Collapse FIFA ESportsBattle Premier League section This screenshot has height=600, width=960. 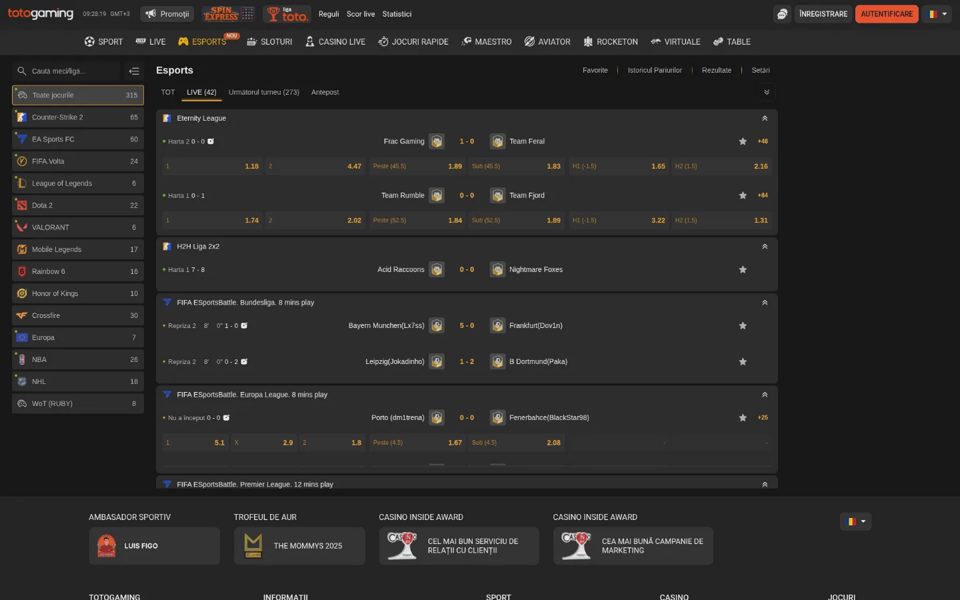pyautogui.click(x=765, y=484)
